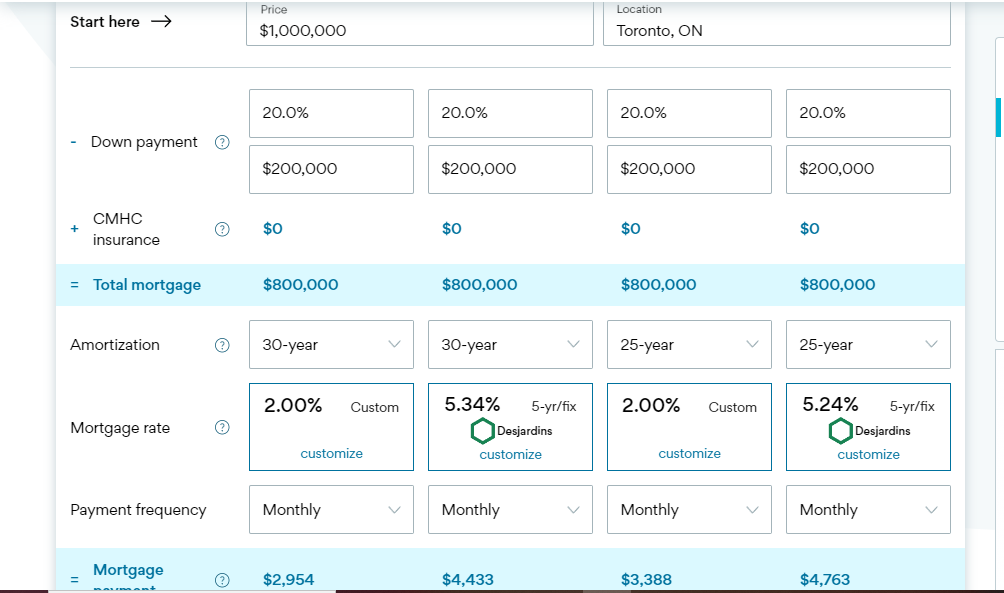Click help icon beside CMHC insurance

click(x=222, y=229)
